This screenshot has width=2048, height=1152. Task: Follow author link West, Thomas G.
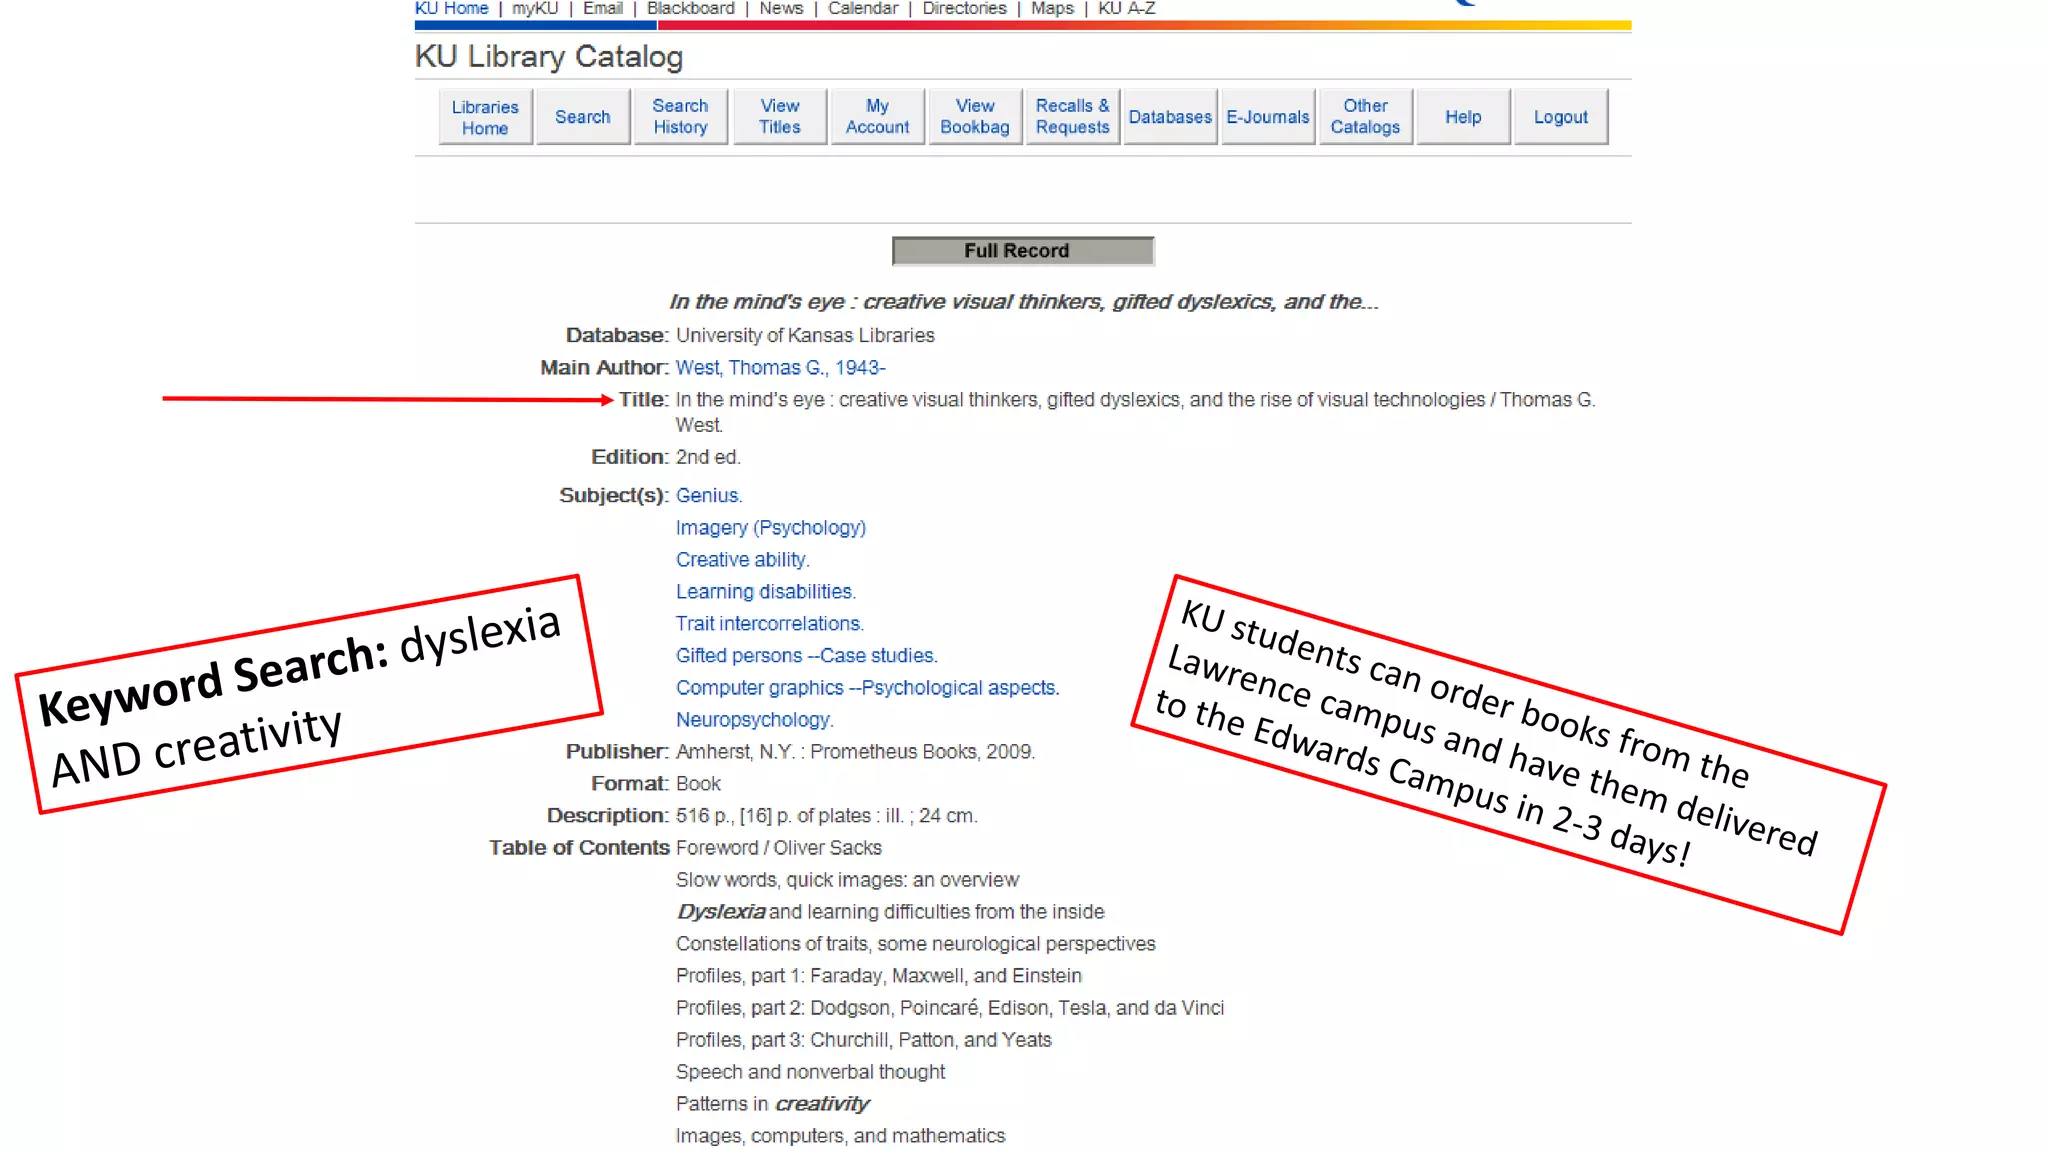(780, 368)
